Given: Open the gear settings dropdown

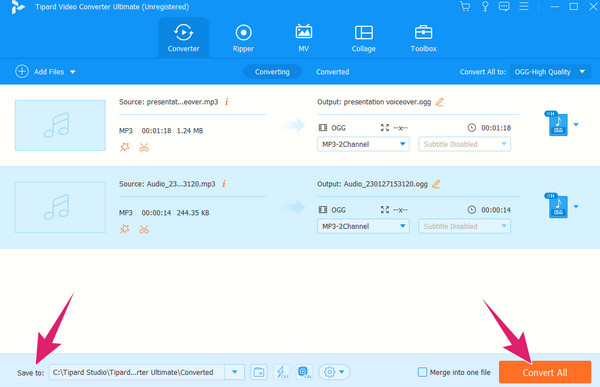Looking at the screenshot, I should click(x=334, y=372).
